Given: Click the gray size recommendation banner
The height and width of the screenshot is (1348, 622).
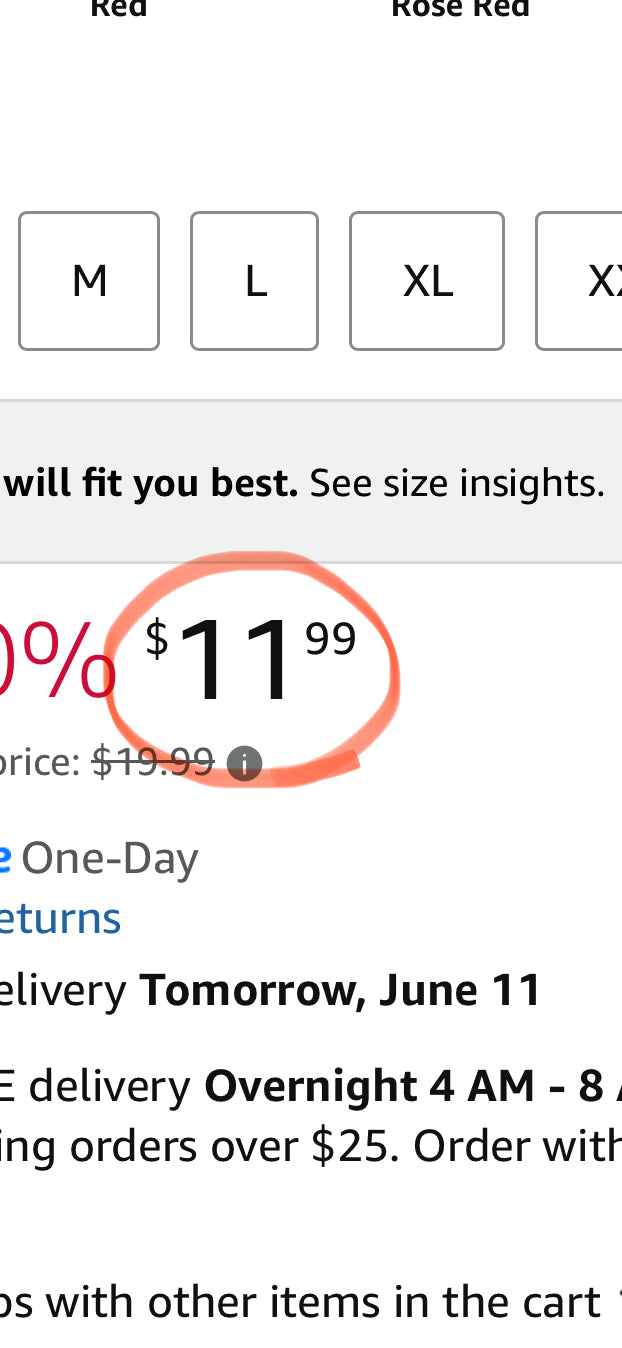Looking at the screenshot, I should pos(311,482).
